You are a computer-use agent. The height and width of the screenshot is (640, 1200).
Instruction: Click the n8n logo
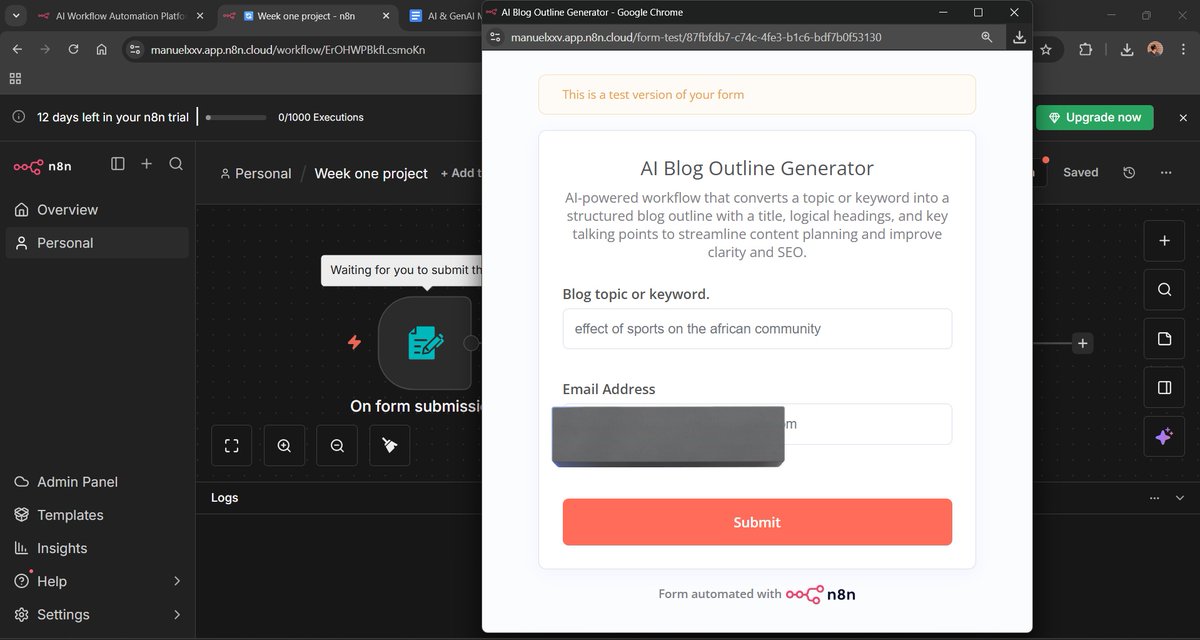point(43,166)
